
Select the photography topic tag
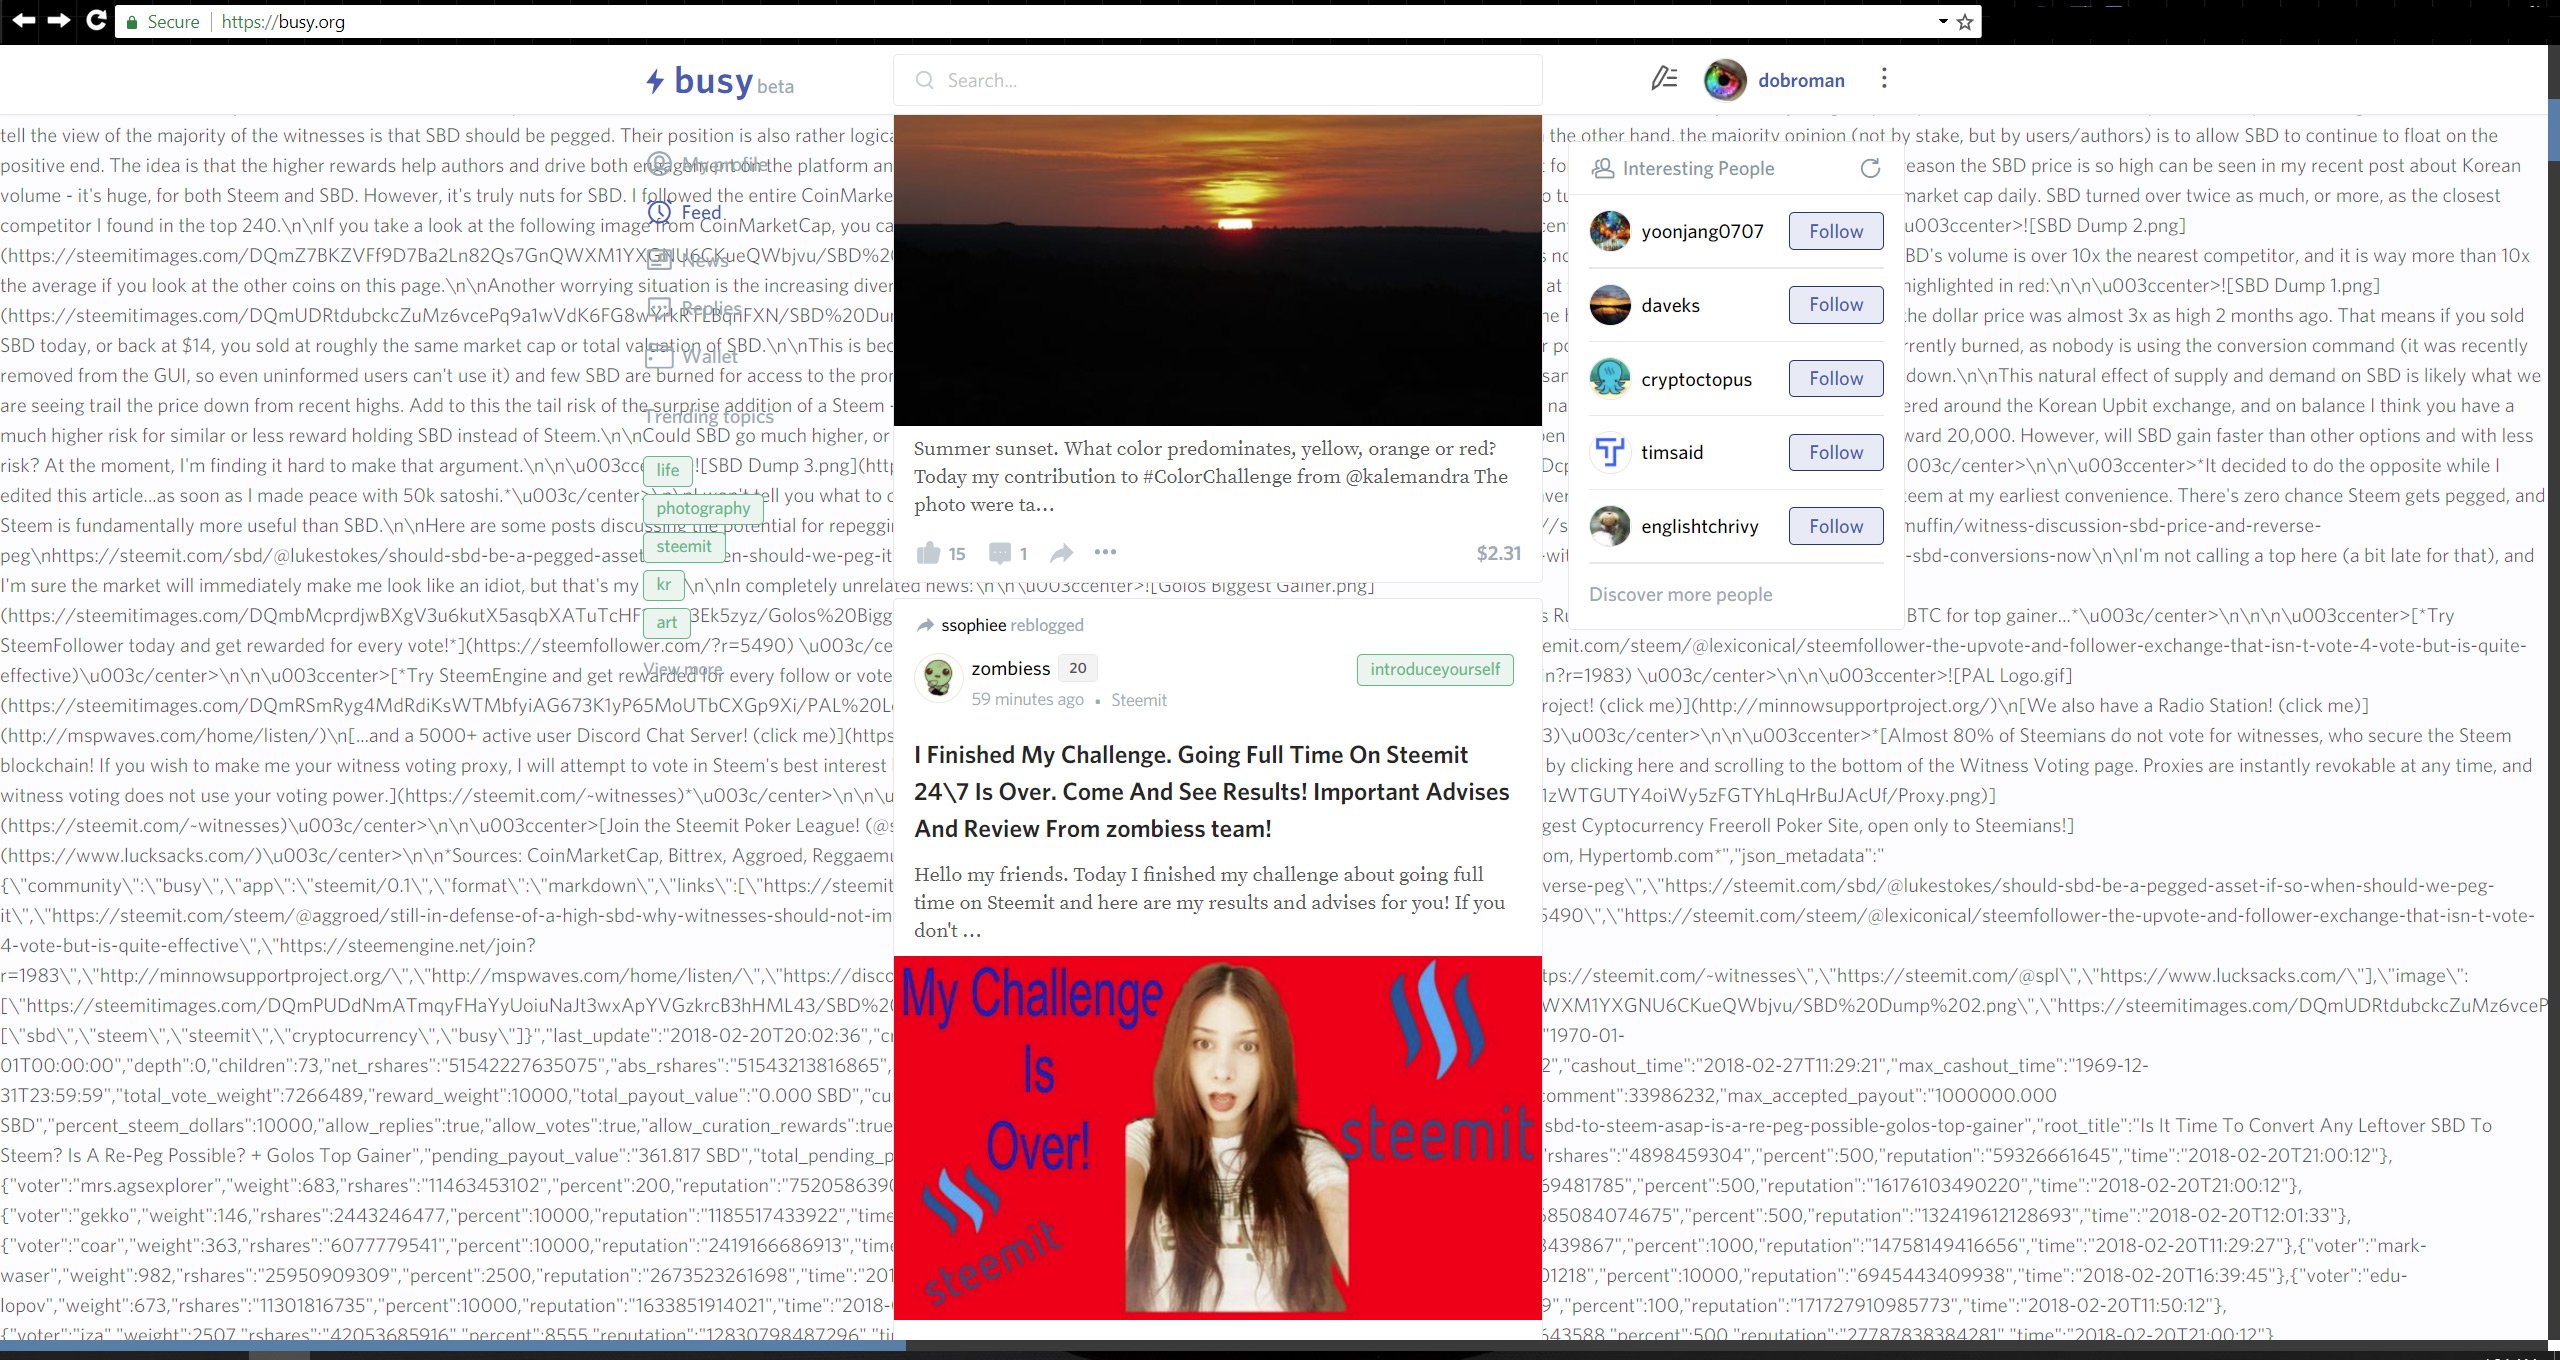703,508
